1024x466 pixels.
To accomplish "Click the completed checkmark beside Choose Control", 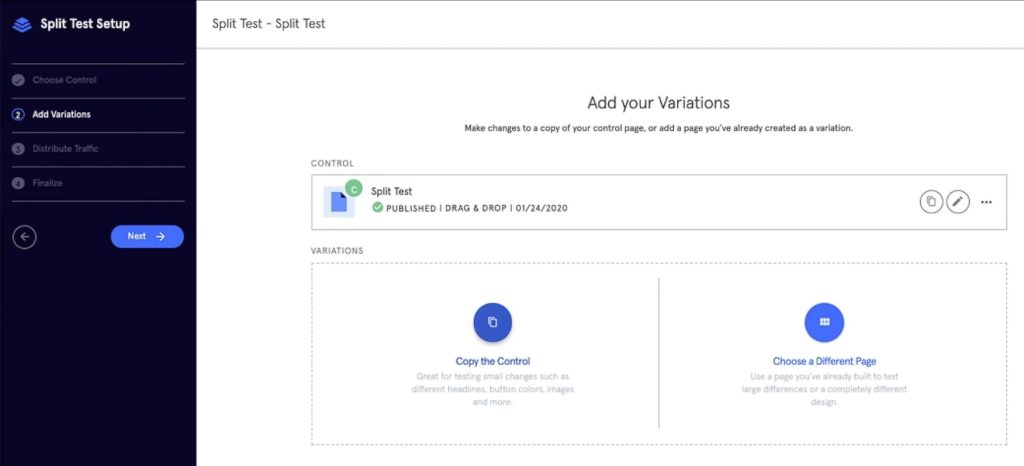I will [x=18, y=80].
